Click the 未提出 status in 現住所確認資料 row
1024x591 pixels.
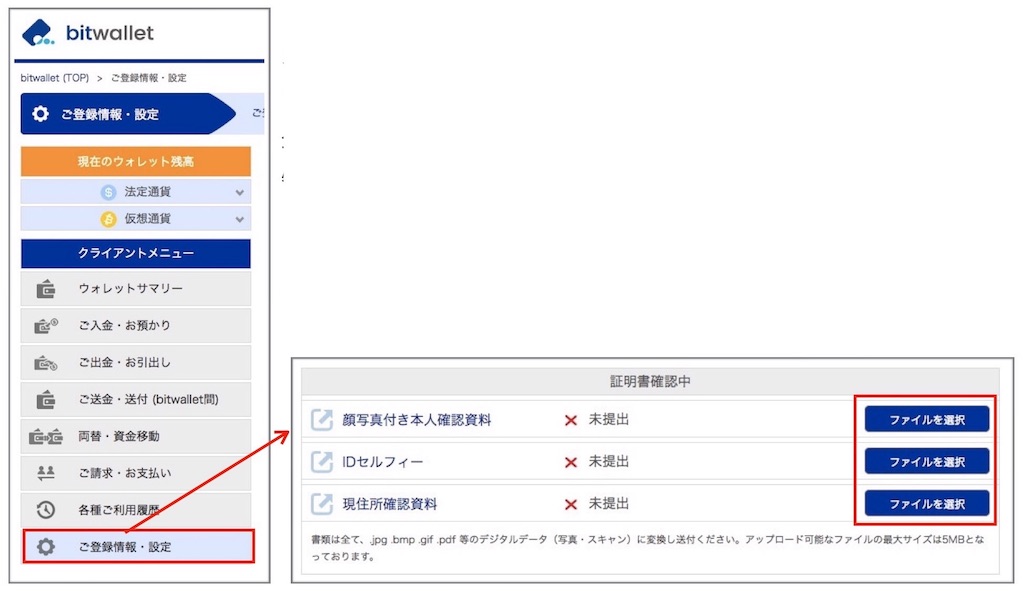tap(609, 503)
